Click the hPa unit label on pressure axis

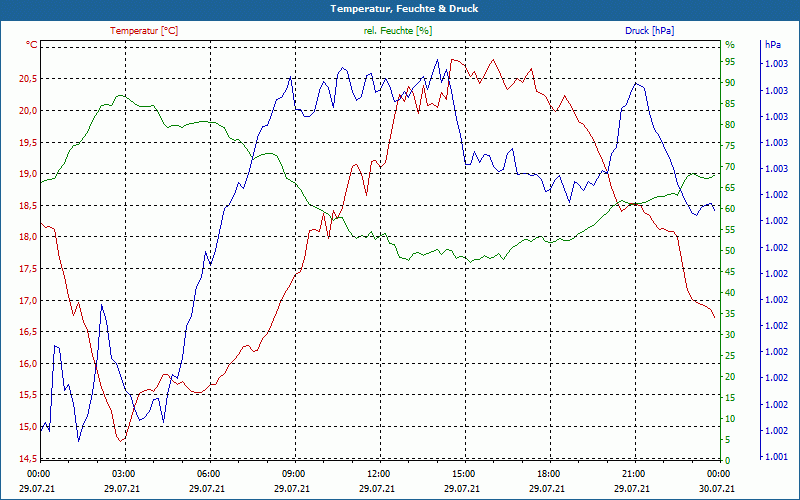pos(773,45)
